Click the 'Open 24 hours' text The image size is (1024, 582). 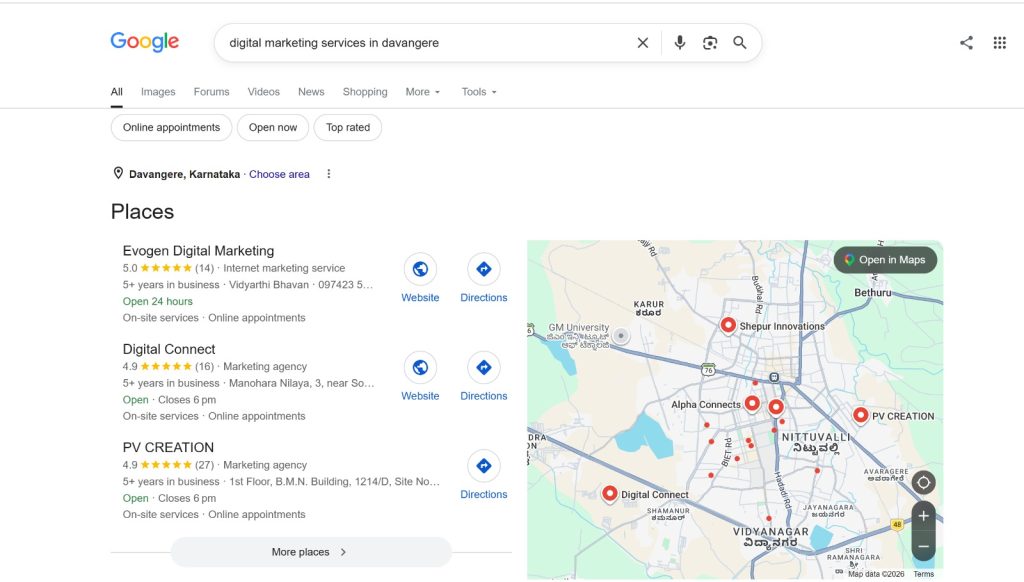click(x=157, y=301)
